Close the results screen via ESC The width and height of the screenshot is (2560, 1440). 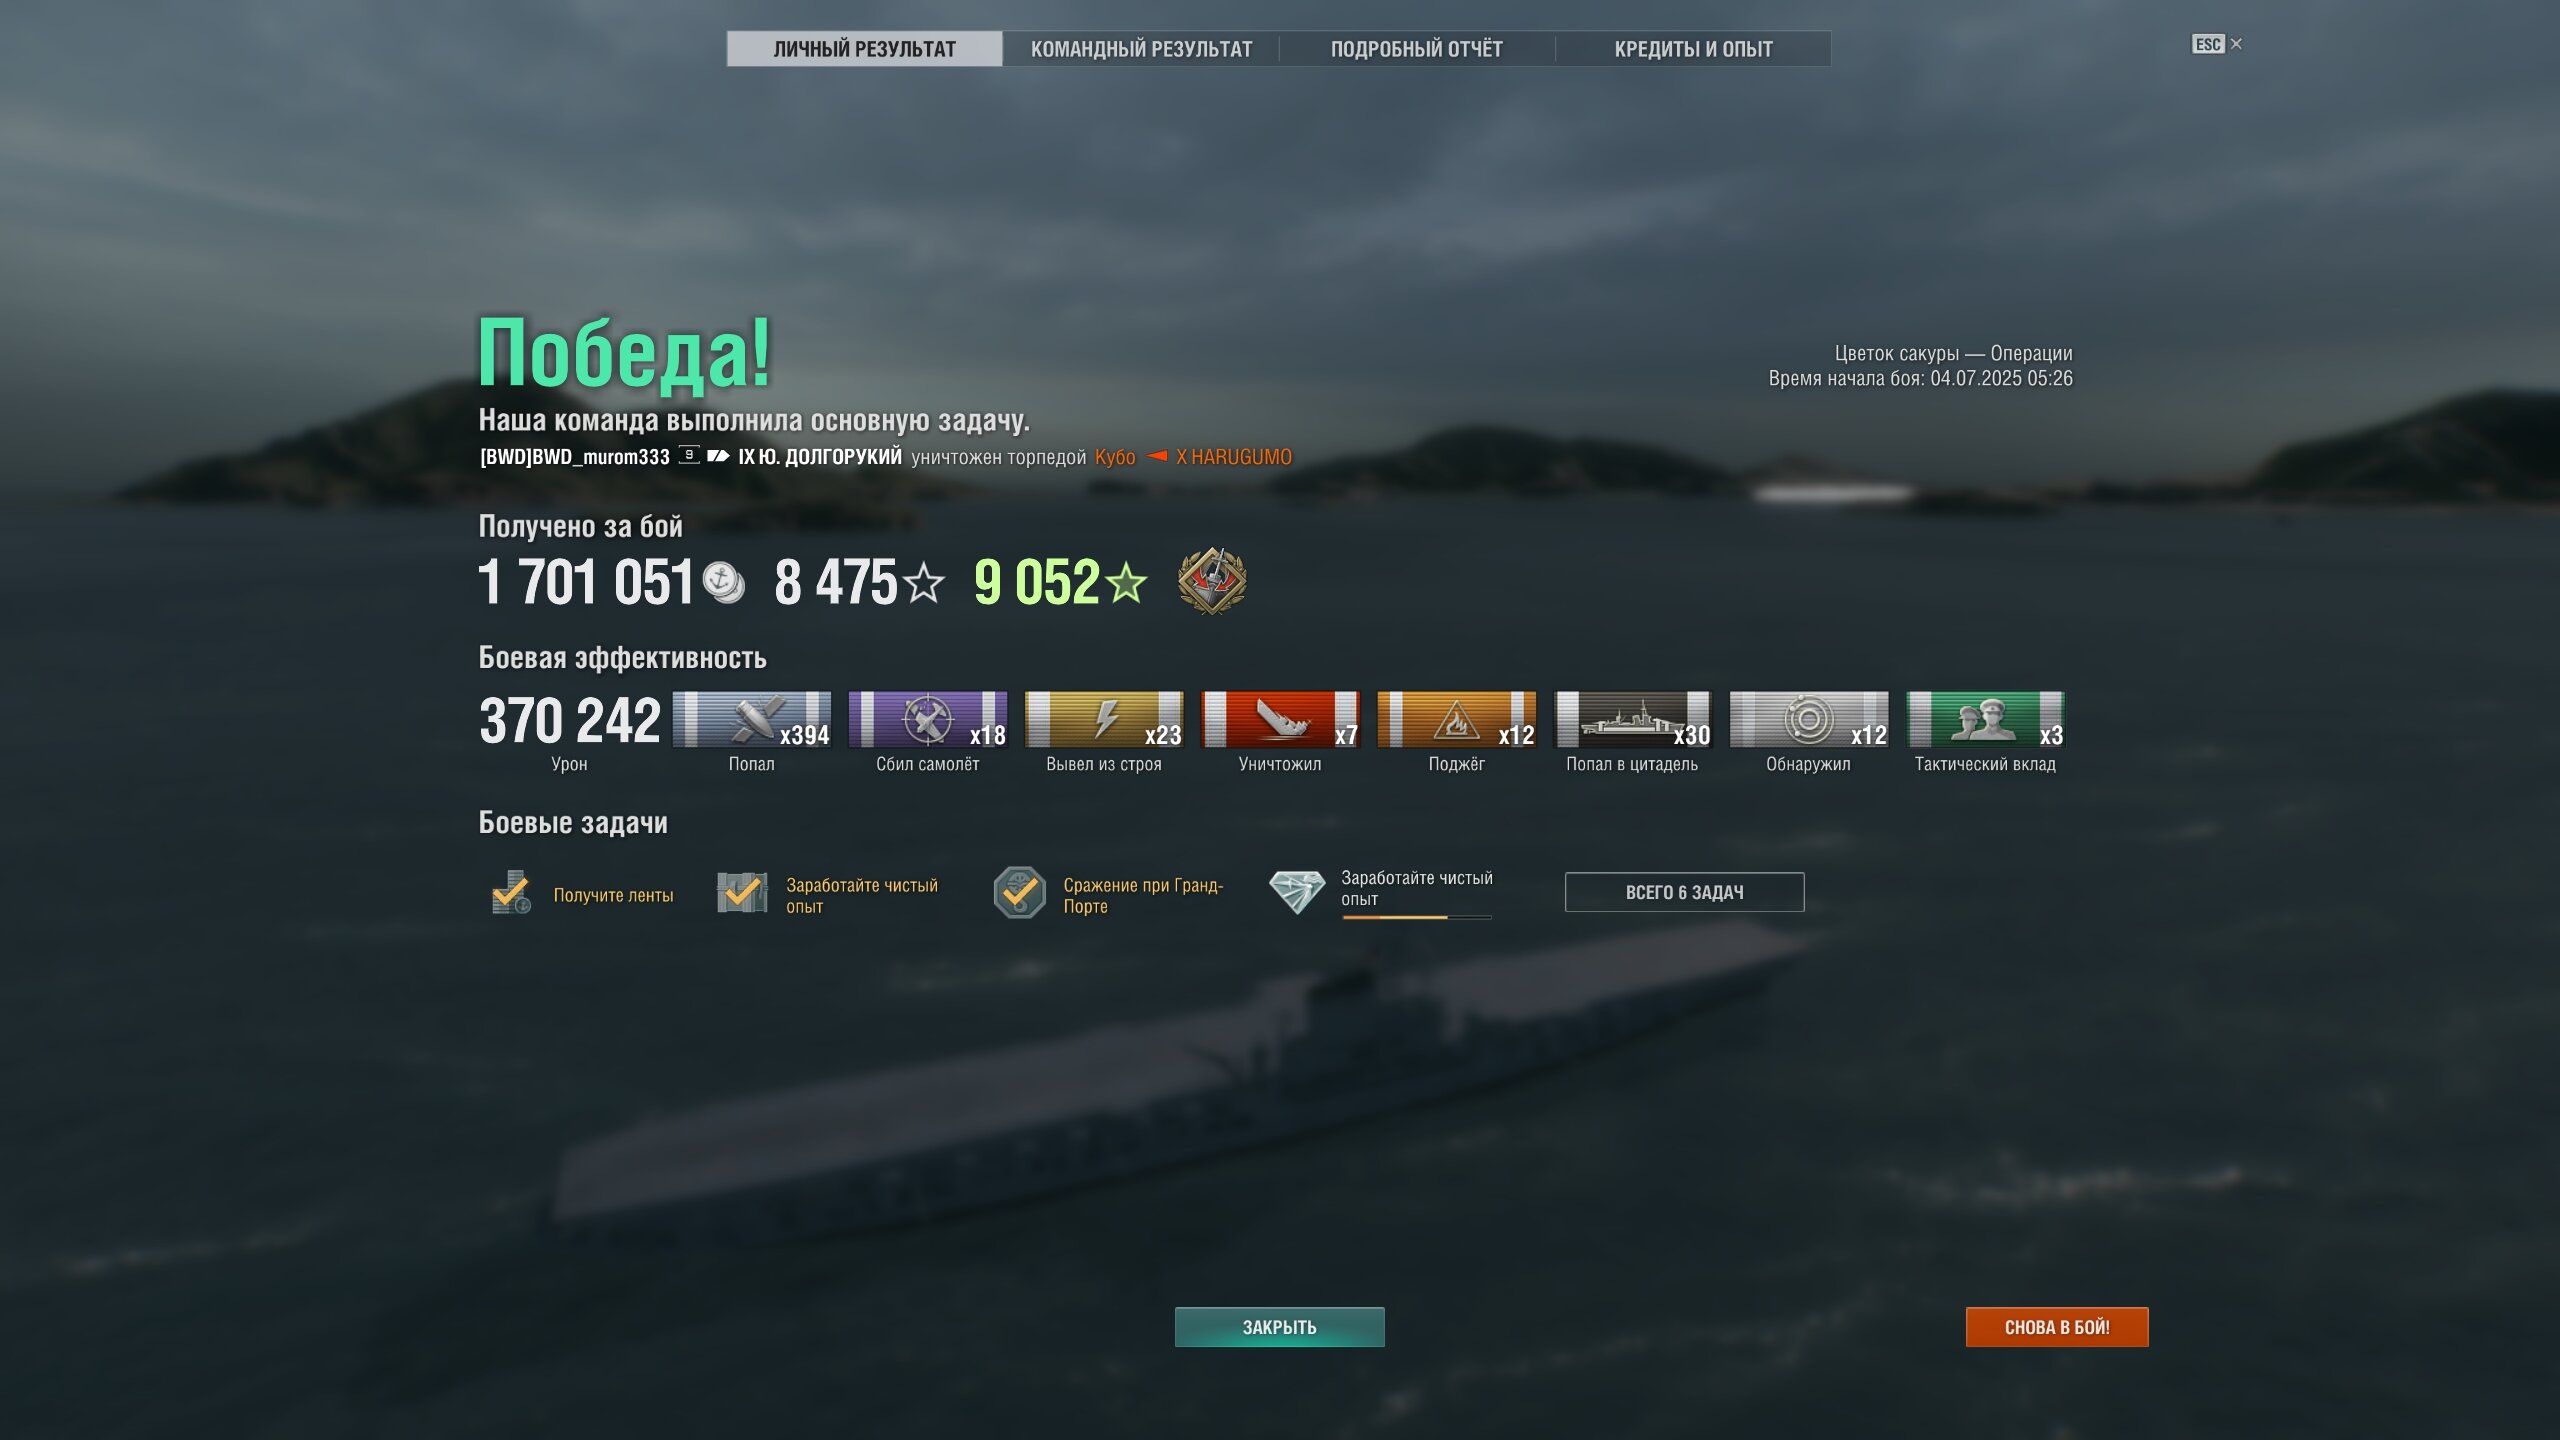point(2216,44)
